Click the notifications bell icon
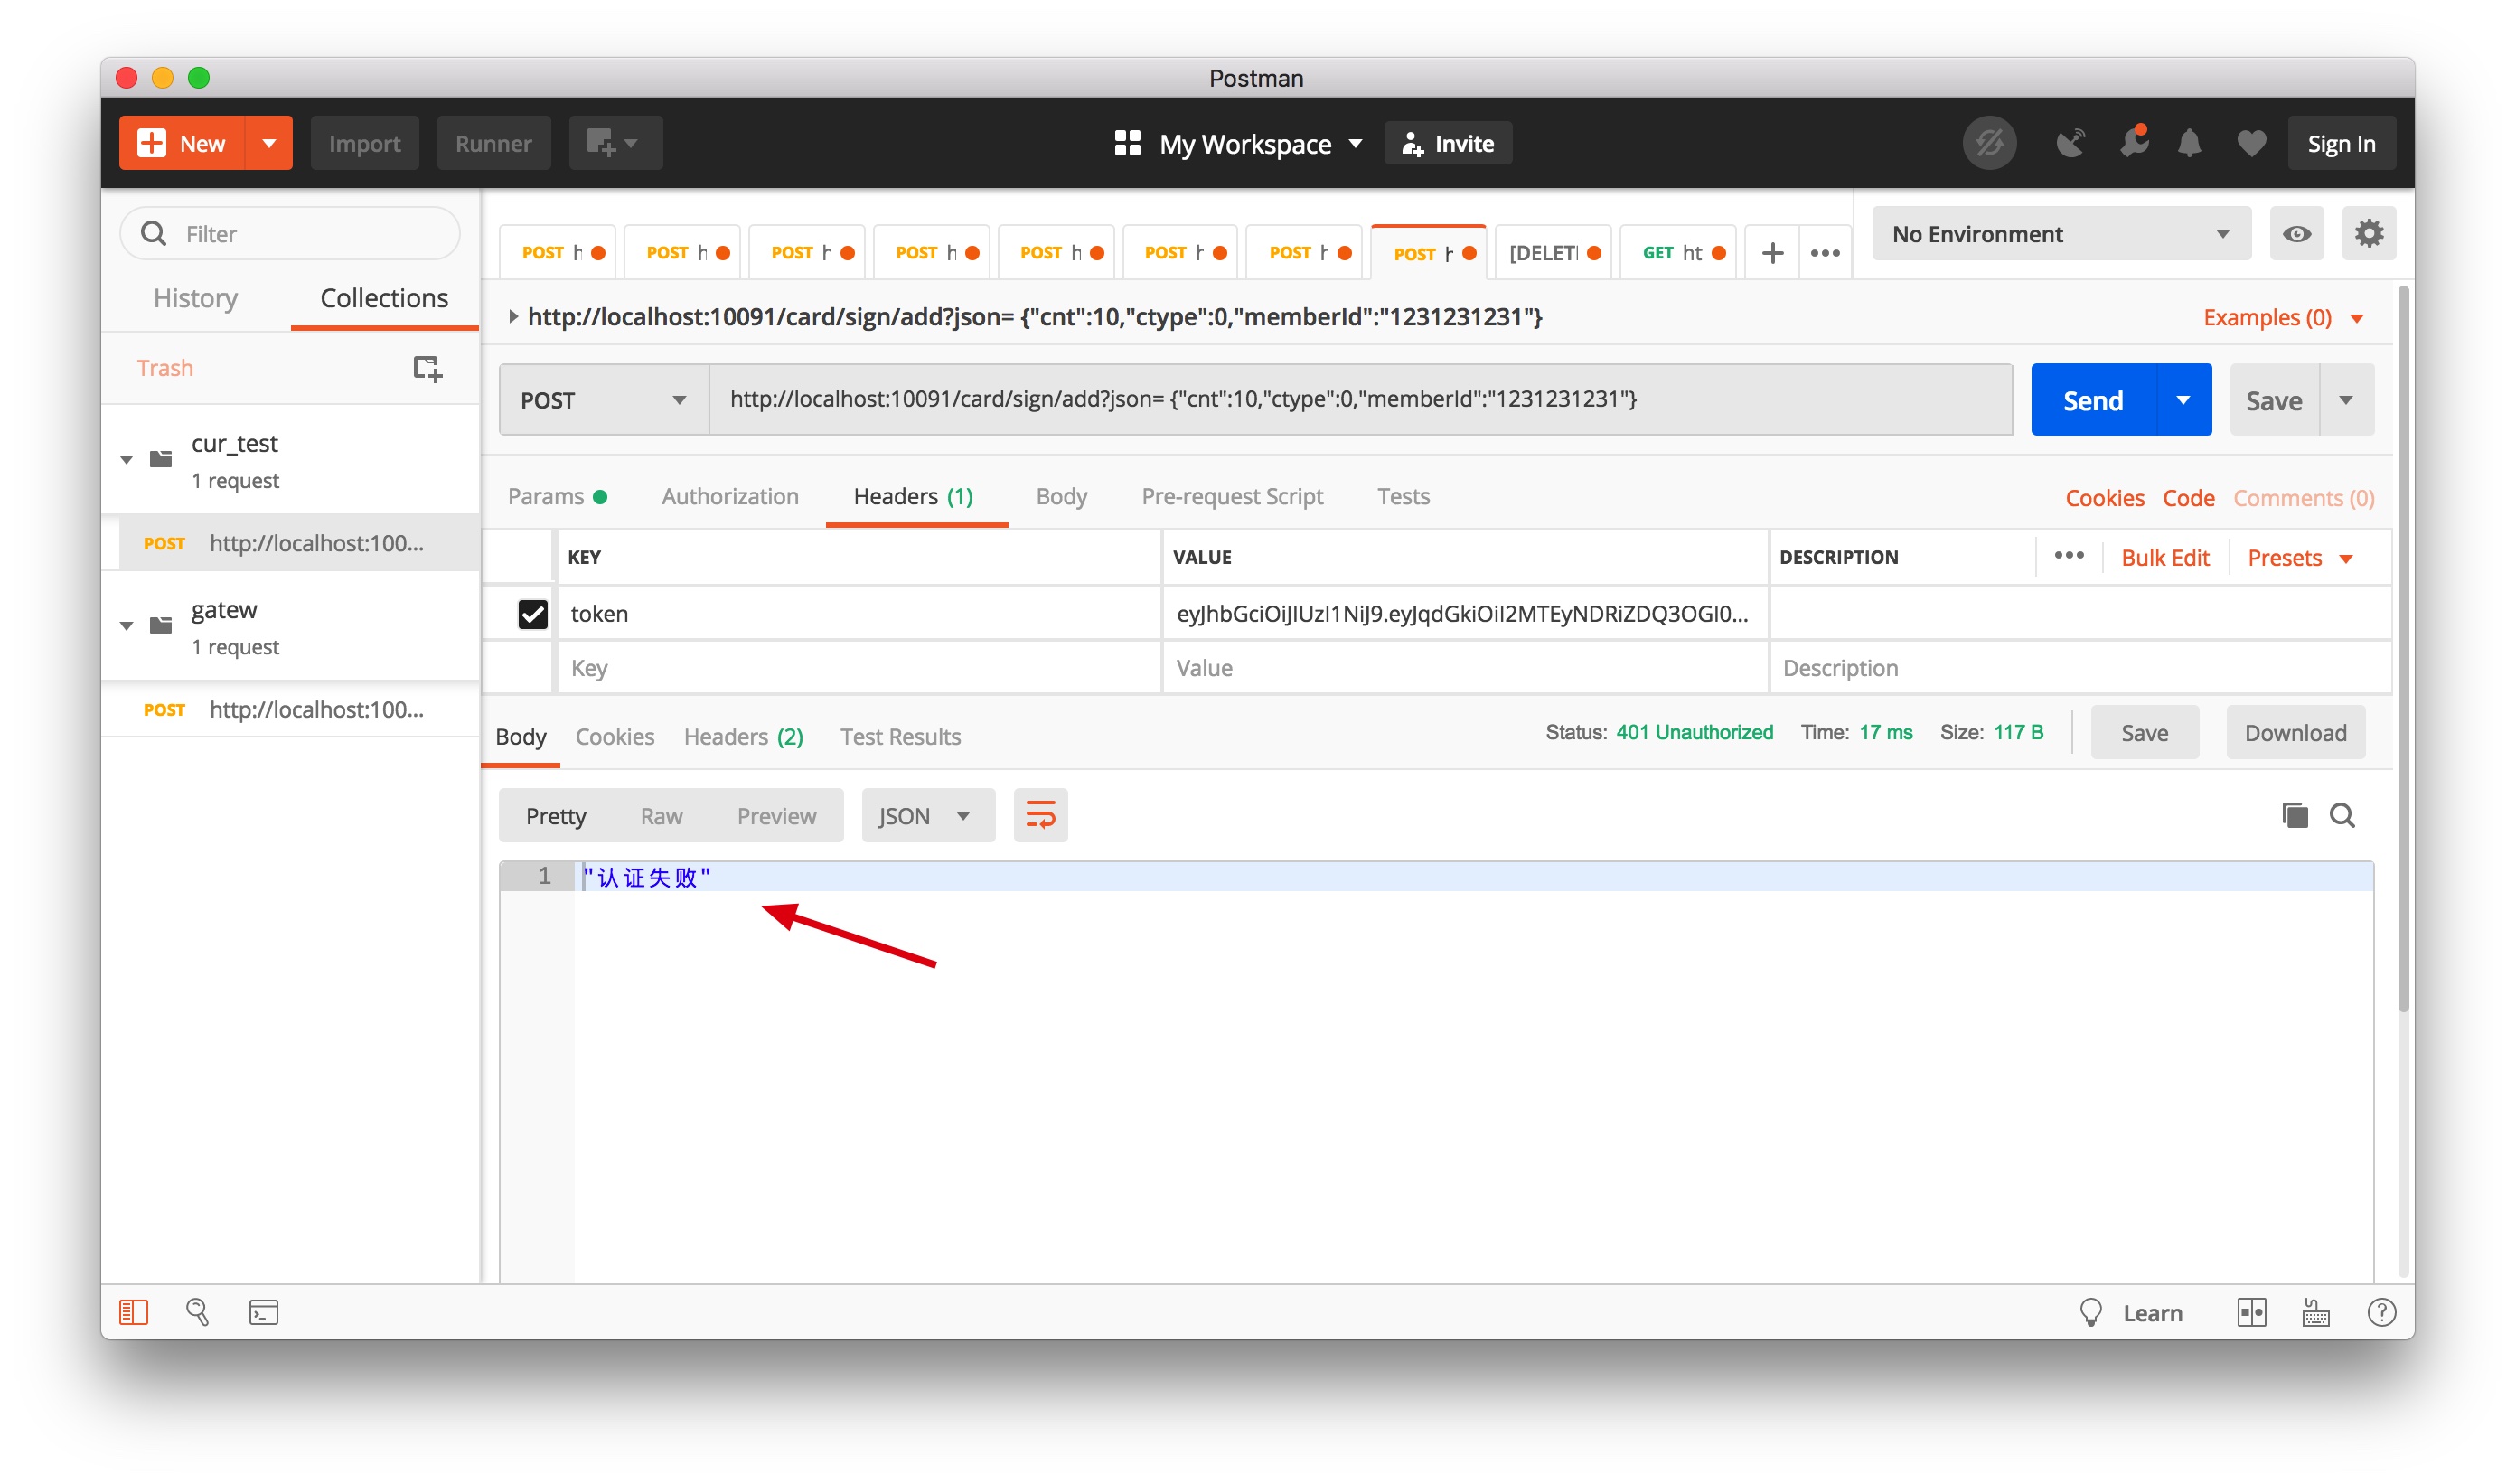The image size is (2516, 1484). (x=2189, y=144)
